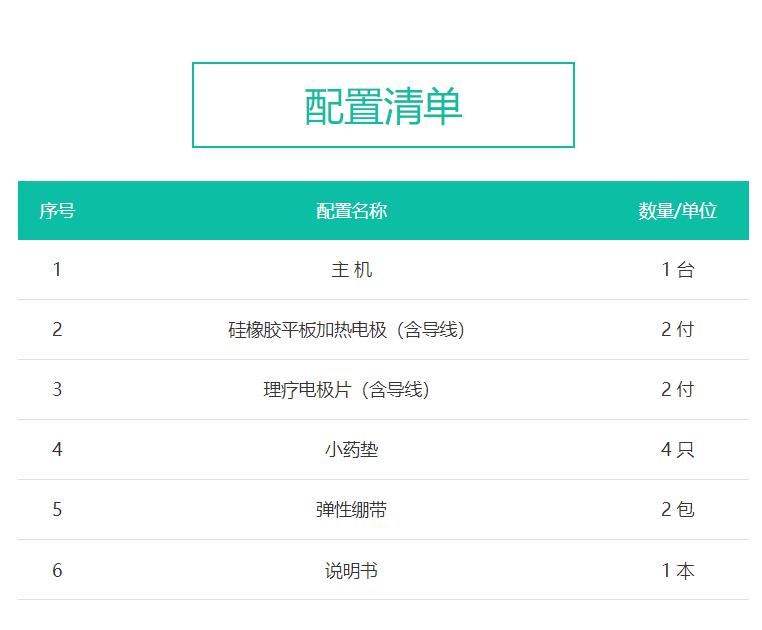The width and height of the screenshot is (762, 630).
Task: Click the 2 付 quantity for 理疗电极片
Action: tap(677, 390)
